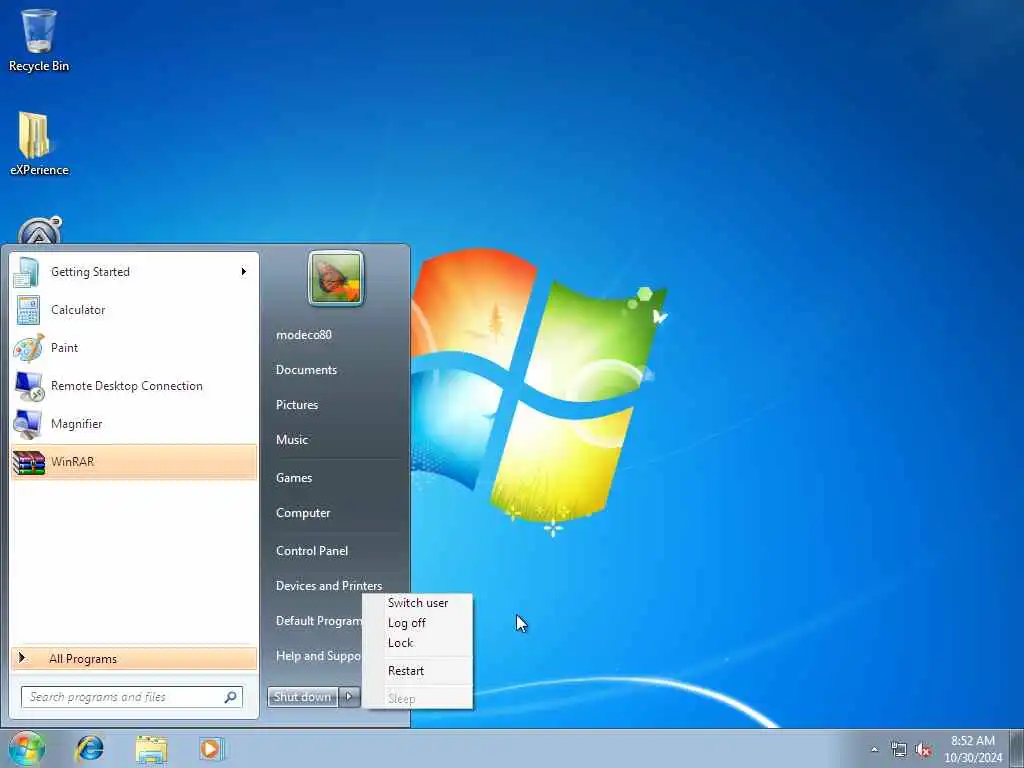1024x768 pixels.
Task: Click Show desktop strip beside the clock
Action: pos(1017,748)
